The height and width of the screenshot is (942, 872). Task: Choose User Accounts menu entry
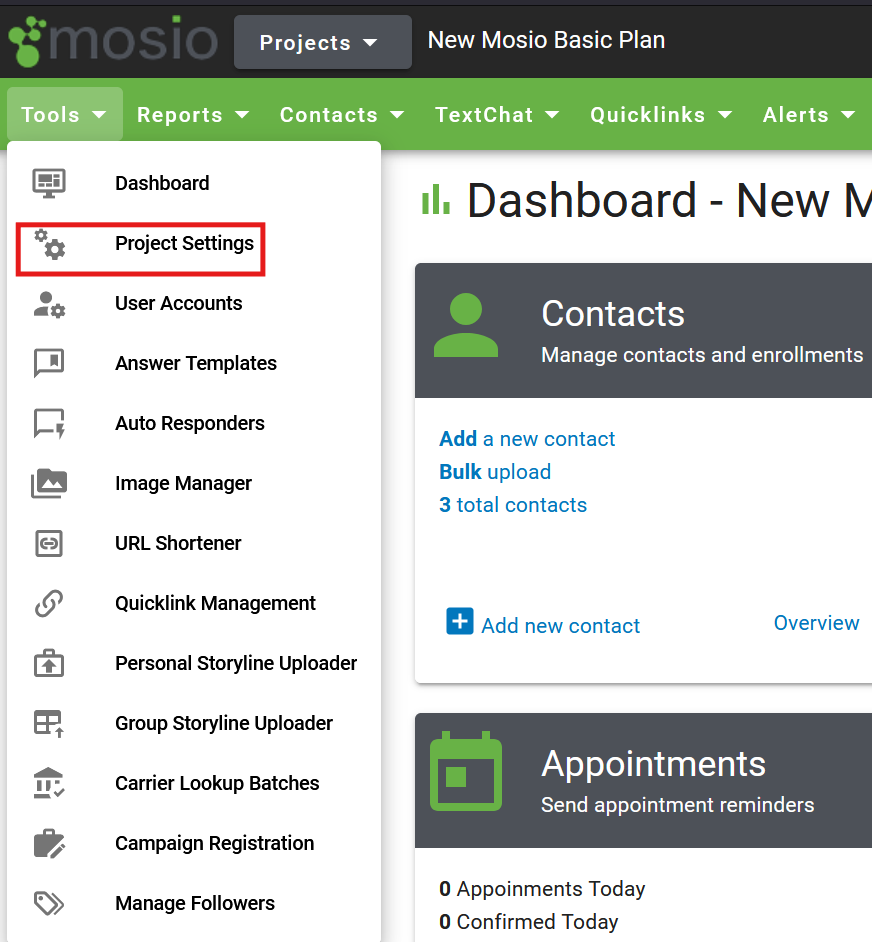click(x=194, y=304)
